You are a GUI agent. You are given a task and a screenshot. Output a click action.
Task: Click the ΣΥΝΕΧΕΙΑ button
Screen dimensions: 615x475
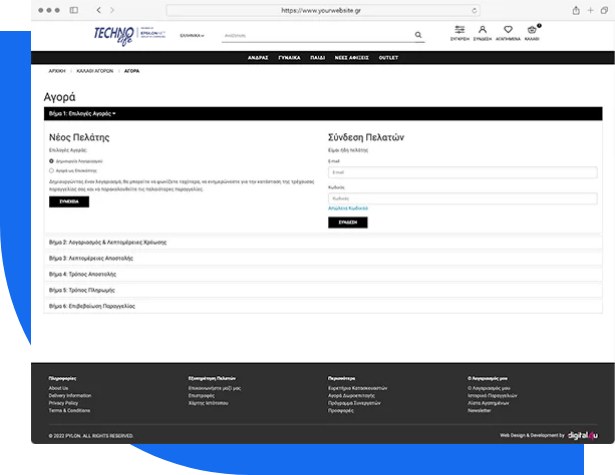pyautogui.click(x=69, y=202)
